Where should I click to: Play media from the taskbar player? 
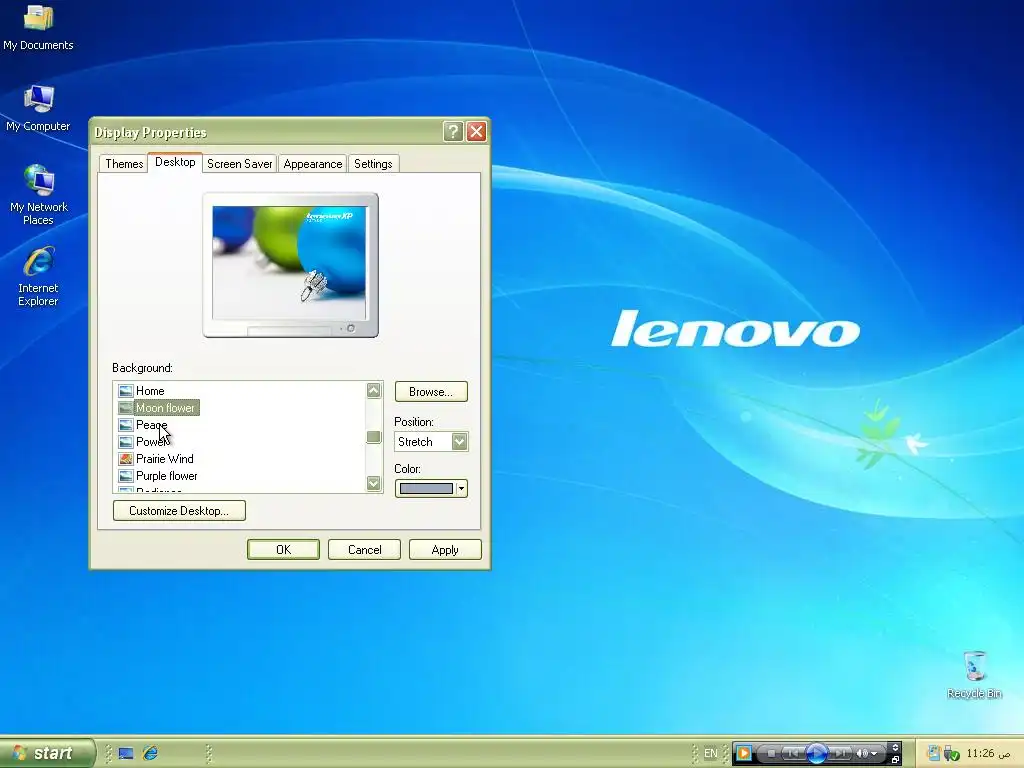point(816,753)
